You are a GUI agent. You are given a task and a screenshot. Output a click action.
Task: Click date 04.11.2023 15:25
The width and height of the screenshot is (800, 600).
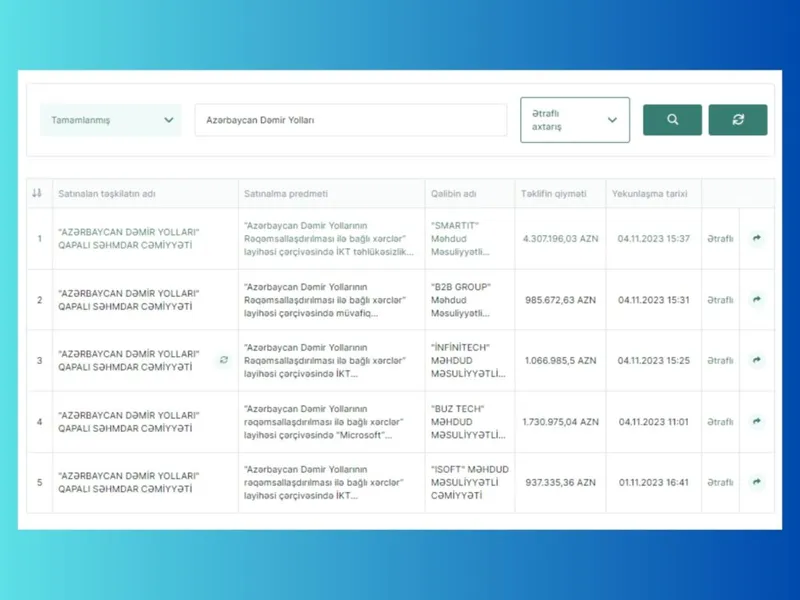click(654, 360)
